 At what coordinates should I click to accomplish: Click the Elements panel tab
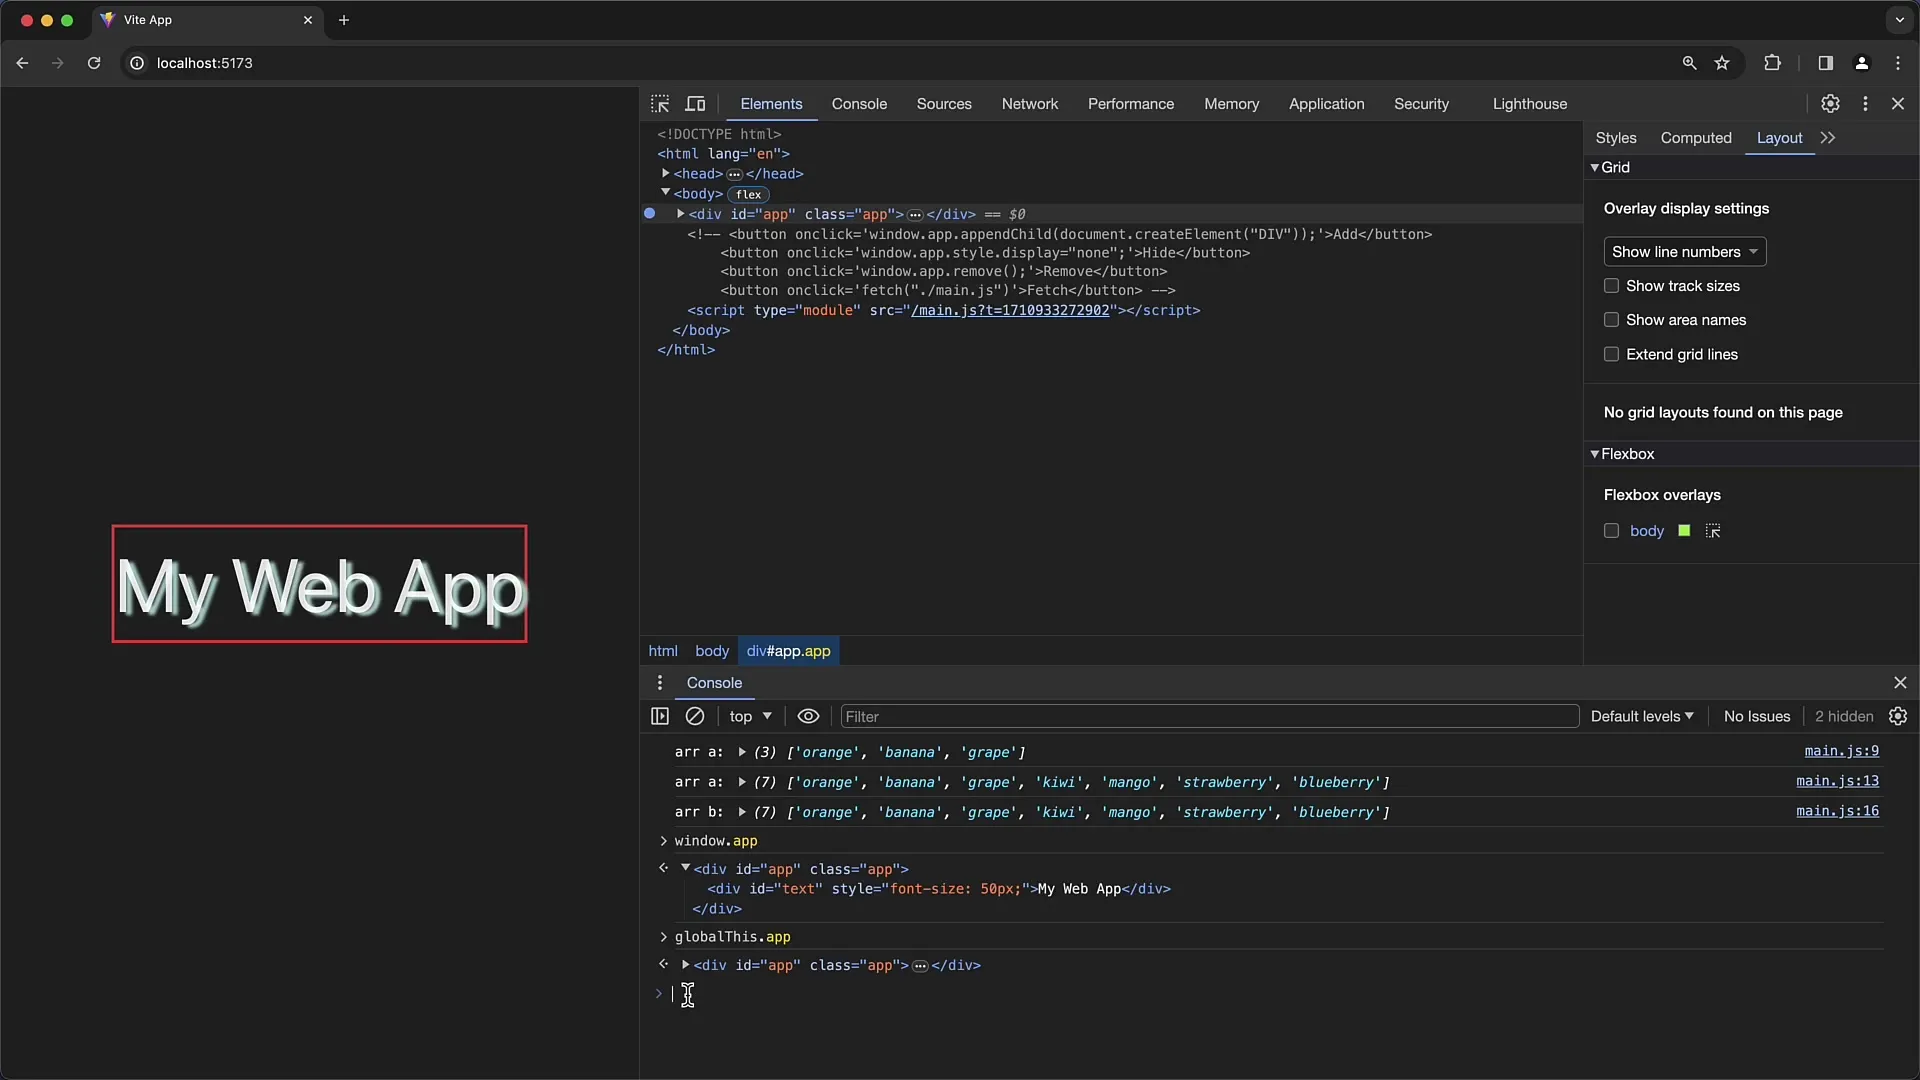point(770,103)
